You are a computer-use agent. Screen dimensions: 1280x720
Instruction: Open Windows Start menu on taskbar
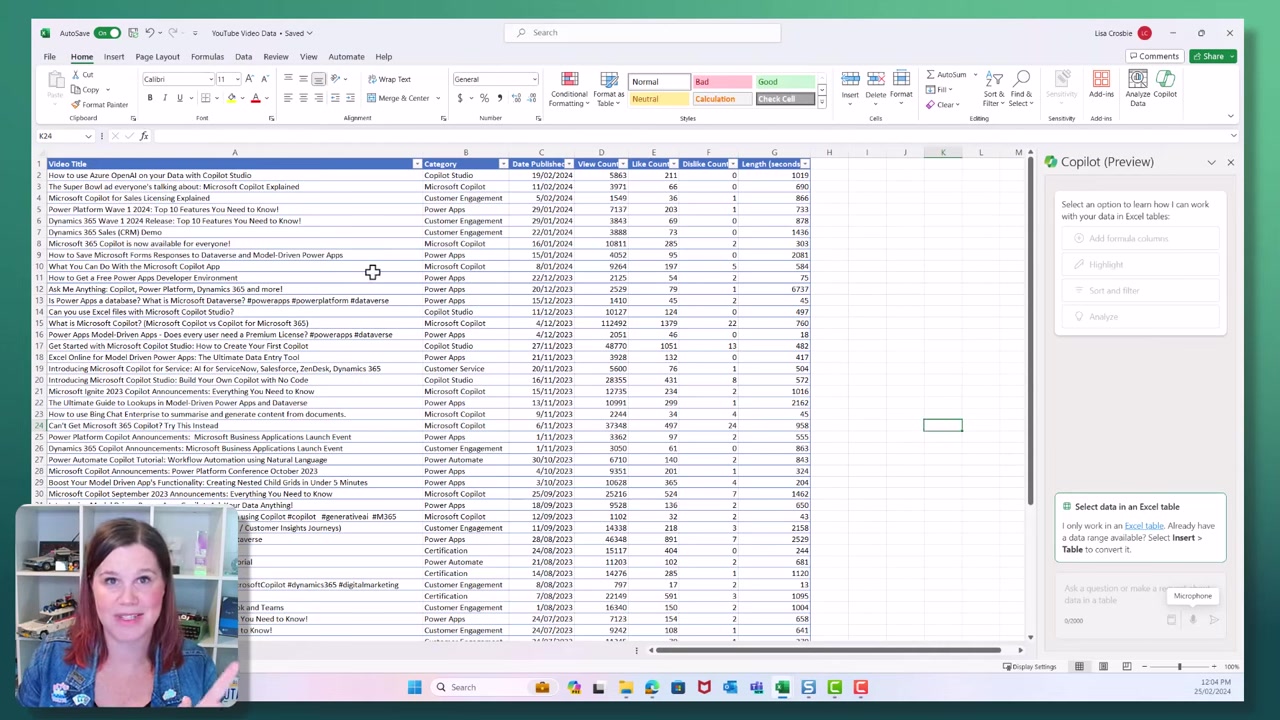(x=414, y=687)
